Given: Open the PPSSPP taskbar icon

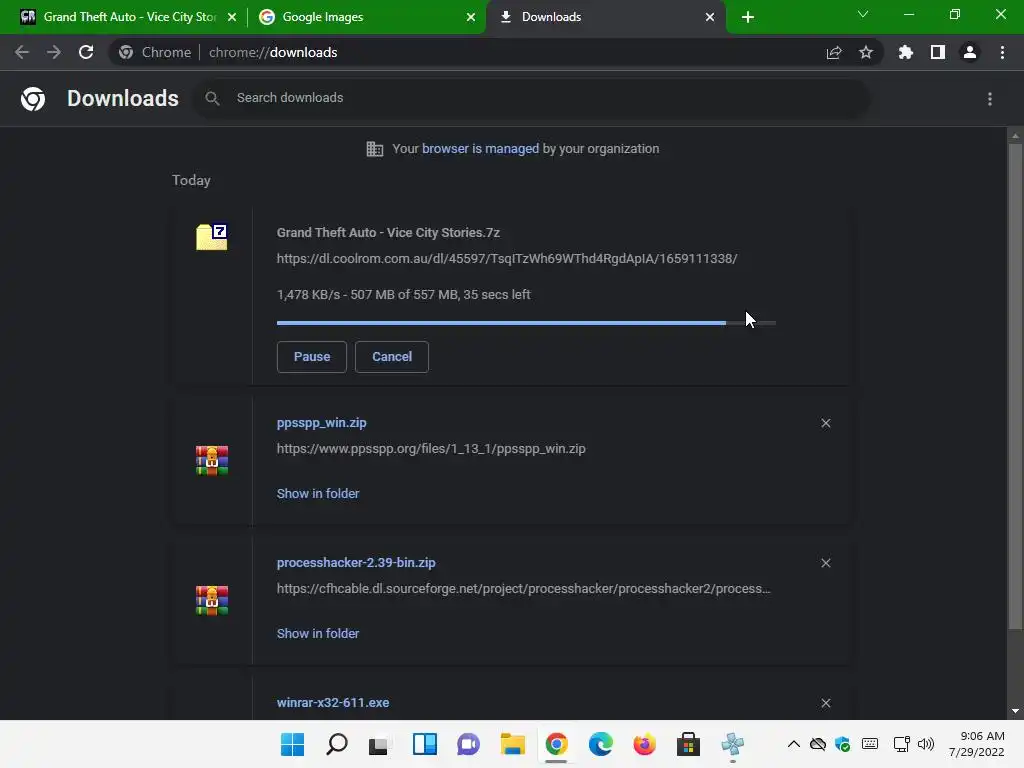Looking at the screenshot, I should pyautogui.click(x=732, y=744).
